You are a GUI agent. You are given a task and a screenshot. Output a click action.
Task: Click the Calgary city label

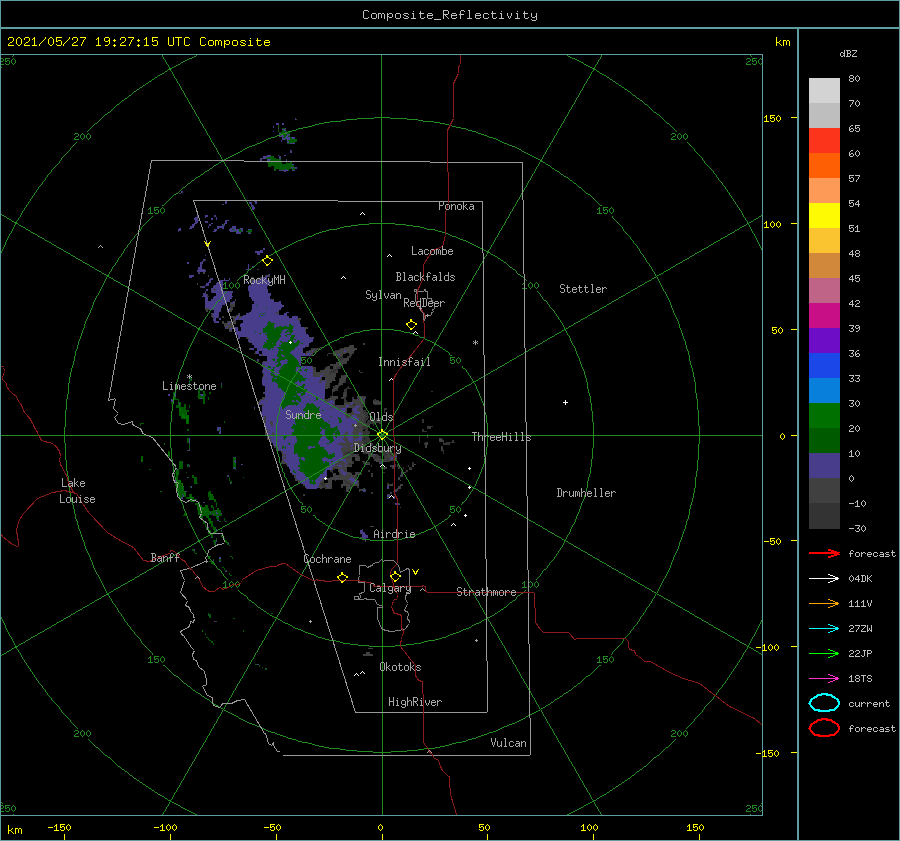(390, 588)
